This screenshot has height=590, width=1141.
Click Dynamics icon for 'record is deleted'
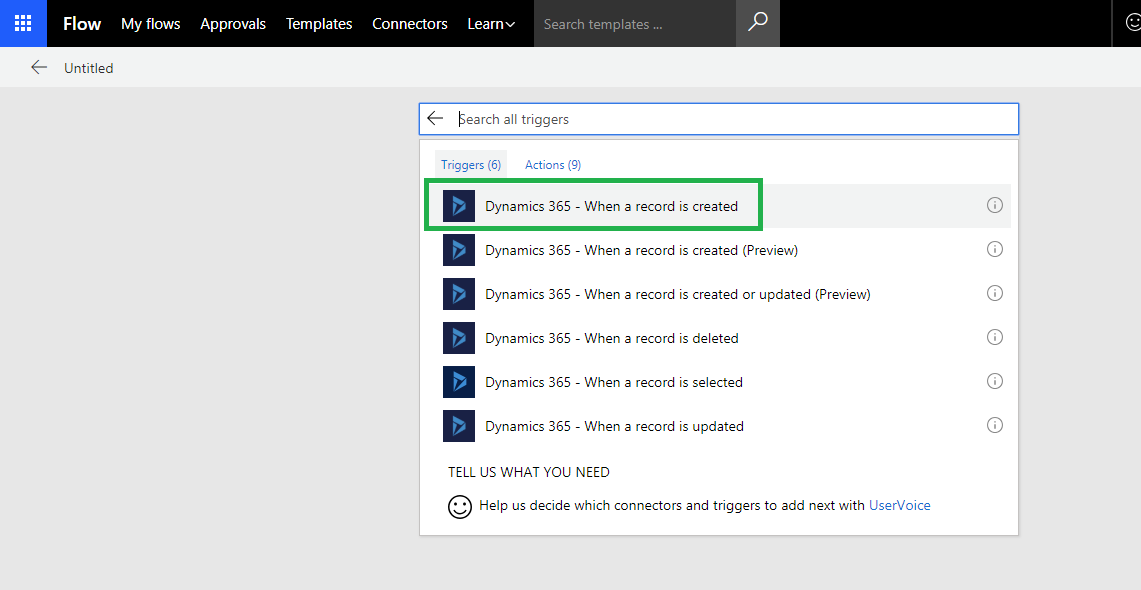pyautogui.click(x=459, y=338)
